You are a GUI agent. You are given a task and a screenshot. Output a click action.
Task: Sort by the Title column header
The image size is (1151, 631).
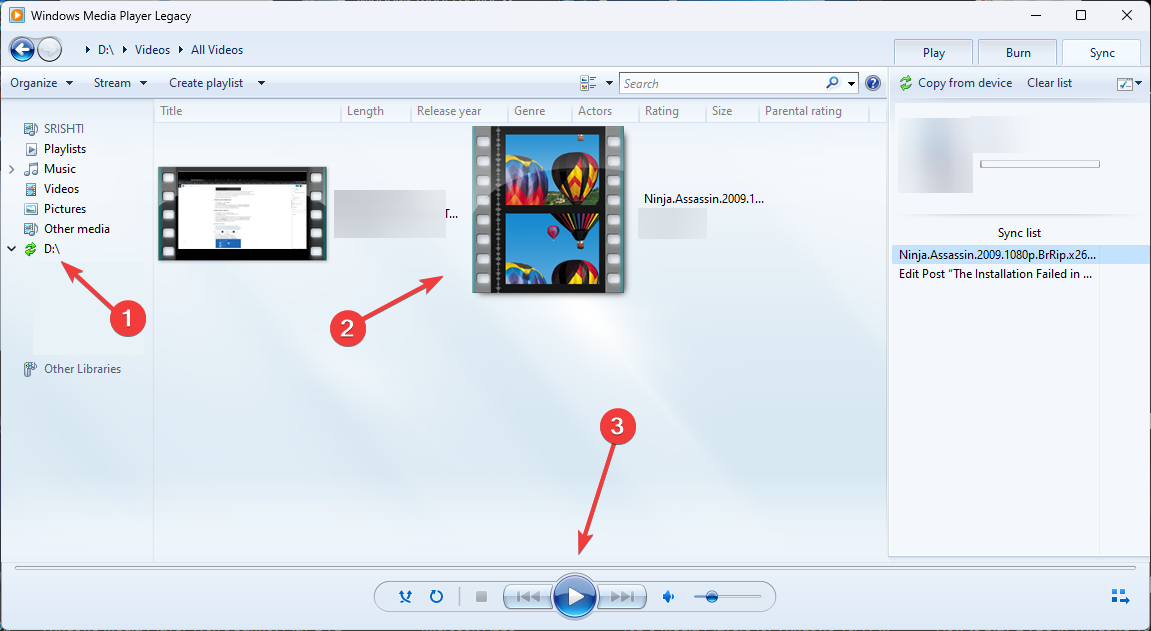coord(248,111)
